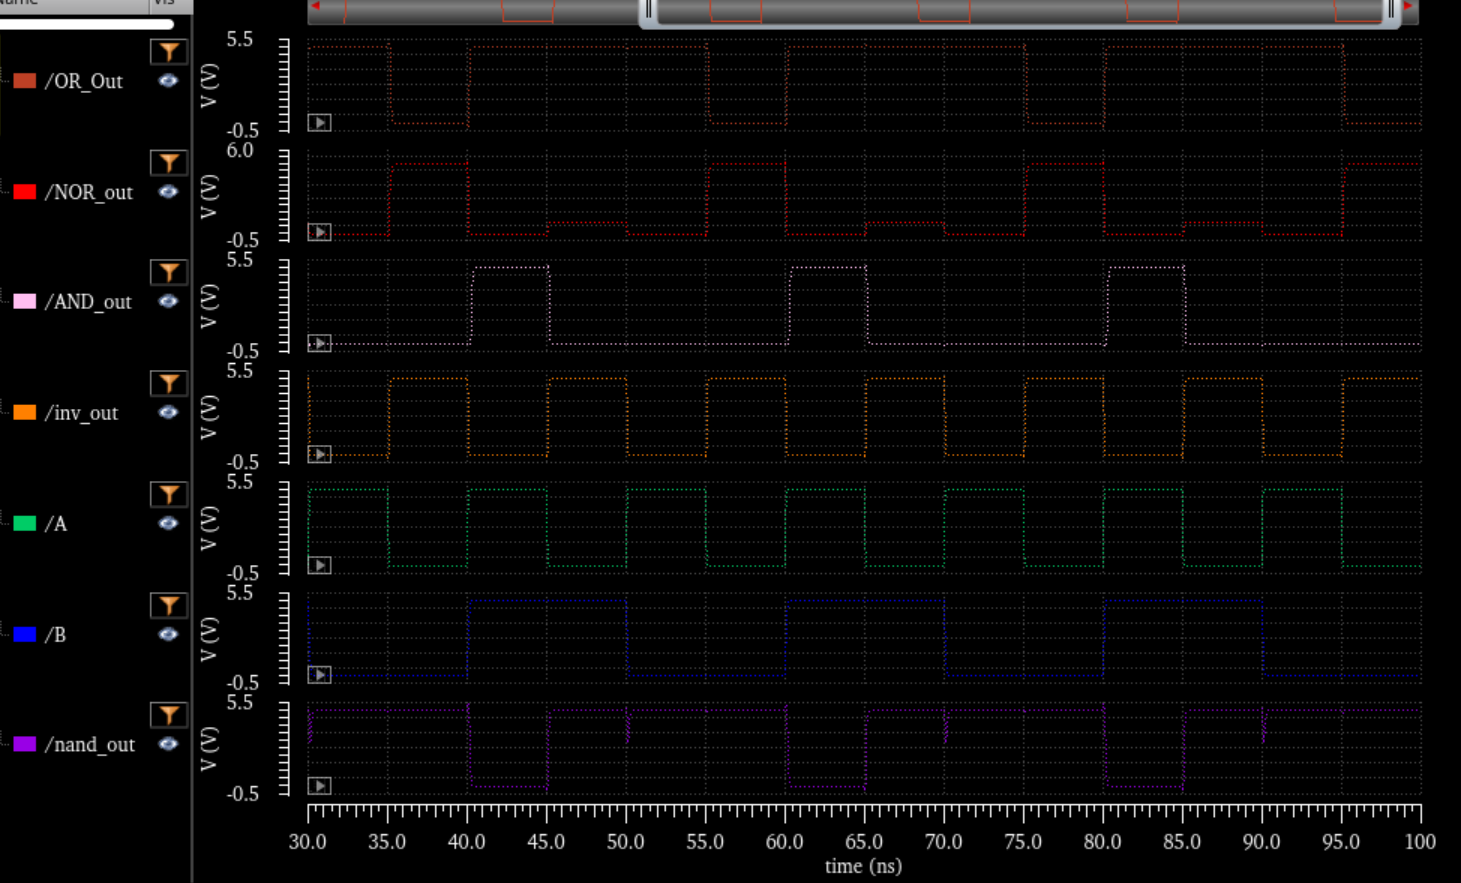The width and height of the screenshot is (1461, 883).
Task: Toggle visibility of /NOR_out waveform
Action: pos(168,192)
